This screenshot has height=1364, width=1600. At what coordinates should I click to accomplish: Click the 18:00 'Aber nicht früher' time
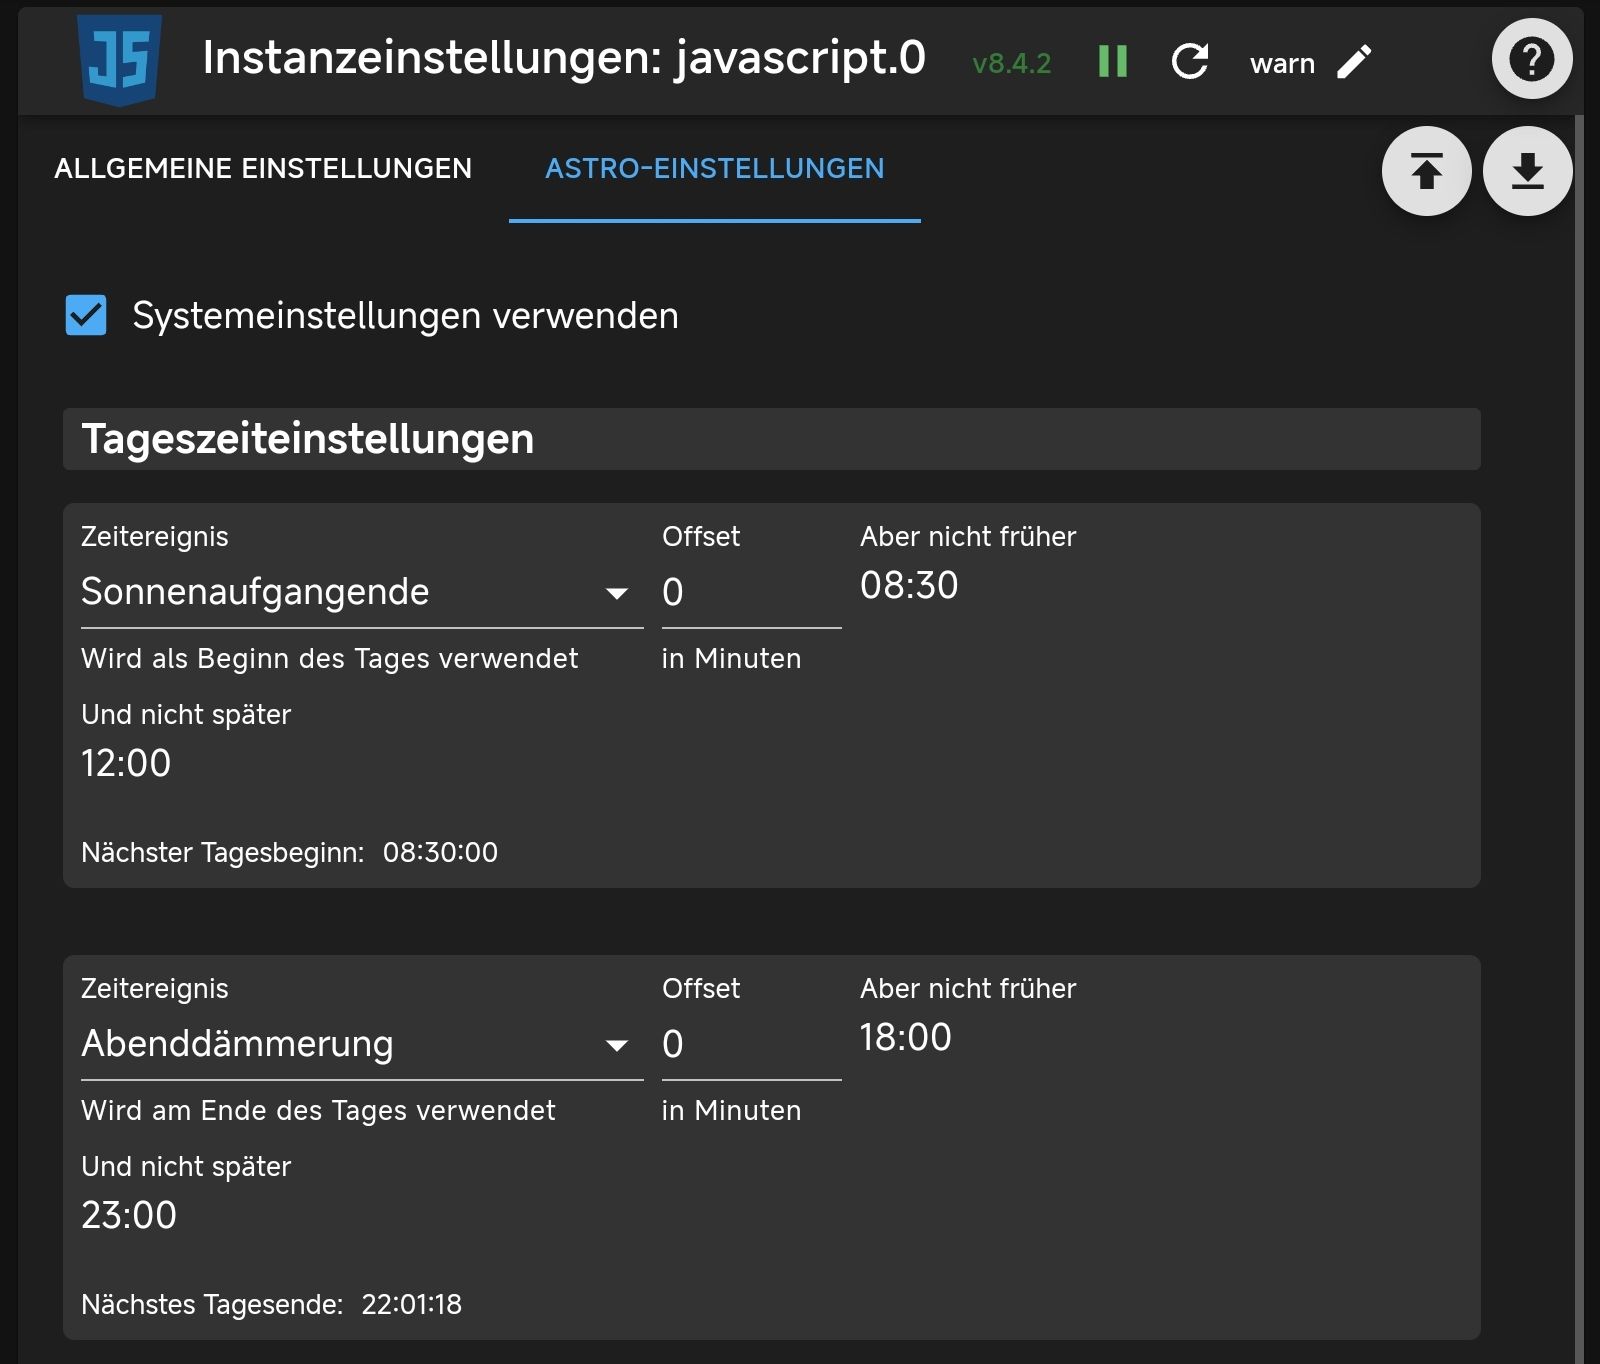[x=906, y=1038]
